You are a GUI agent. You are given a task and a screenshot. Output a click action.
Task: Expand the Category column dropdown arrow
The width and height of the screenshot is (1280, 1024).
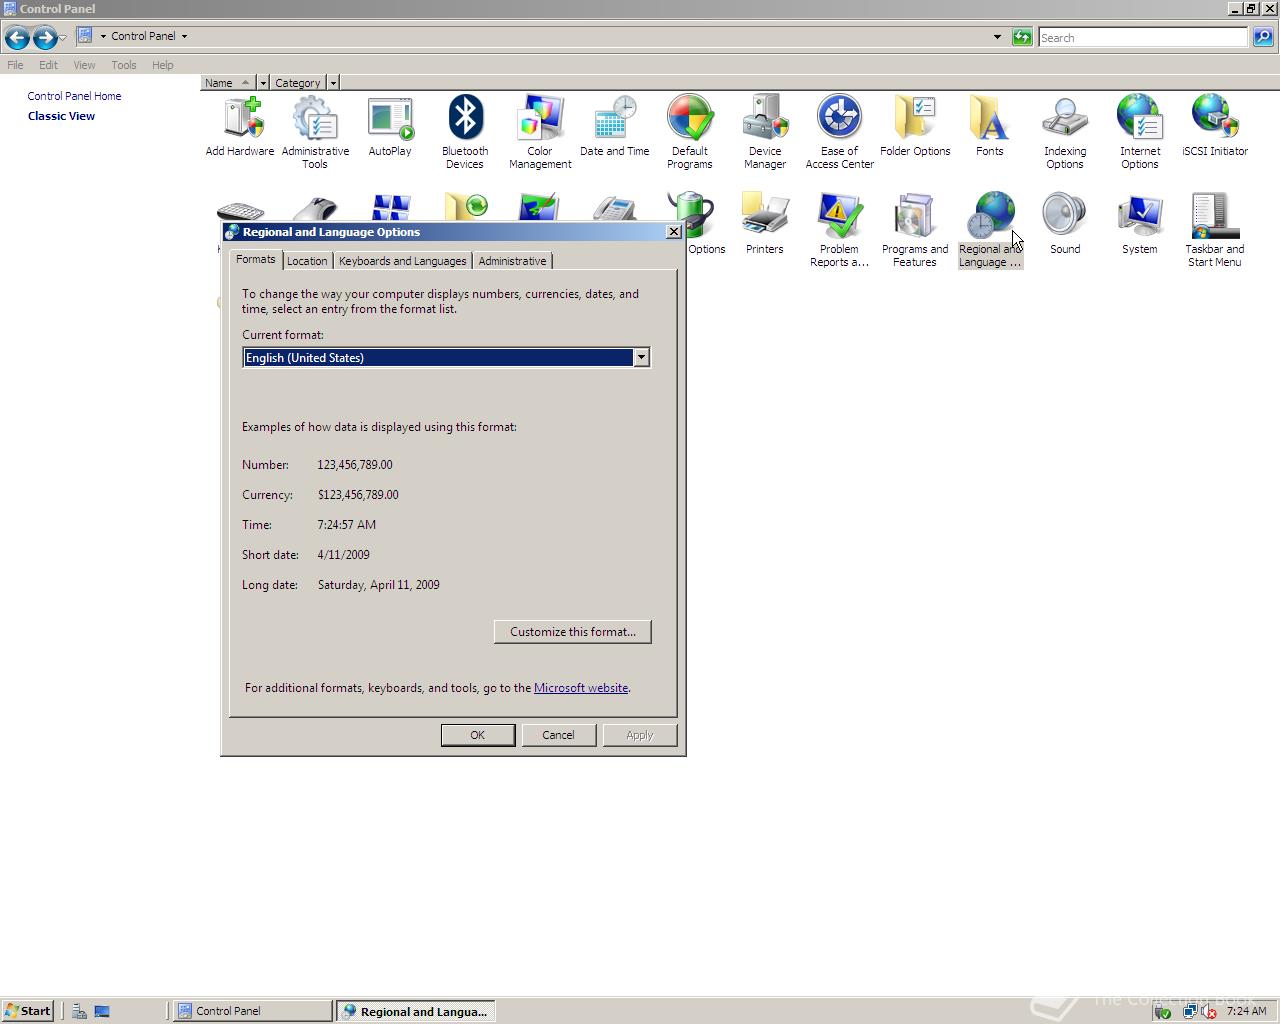(333, 83)
